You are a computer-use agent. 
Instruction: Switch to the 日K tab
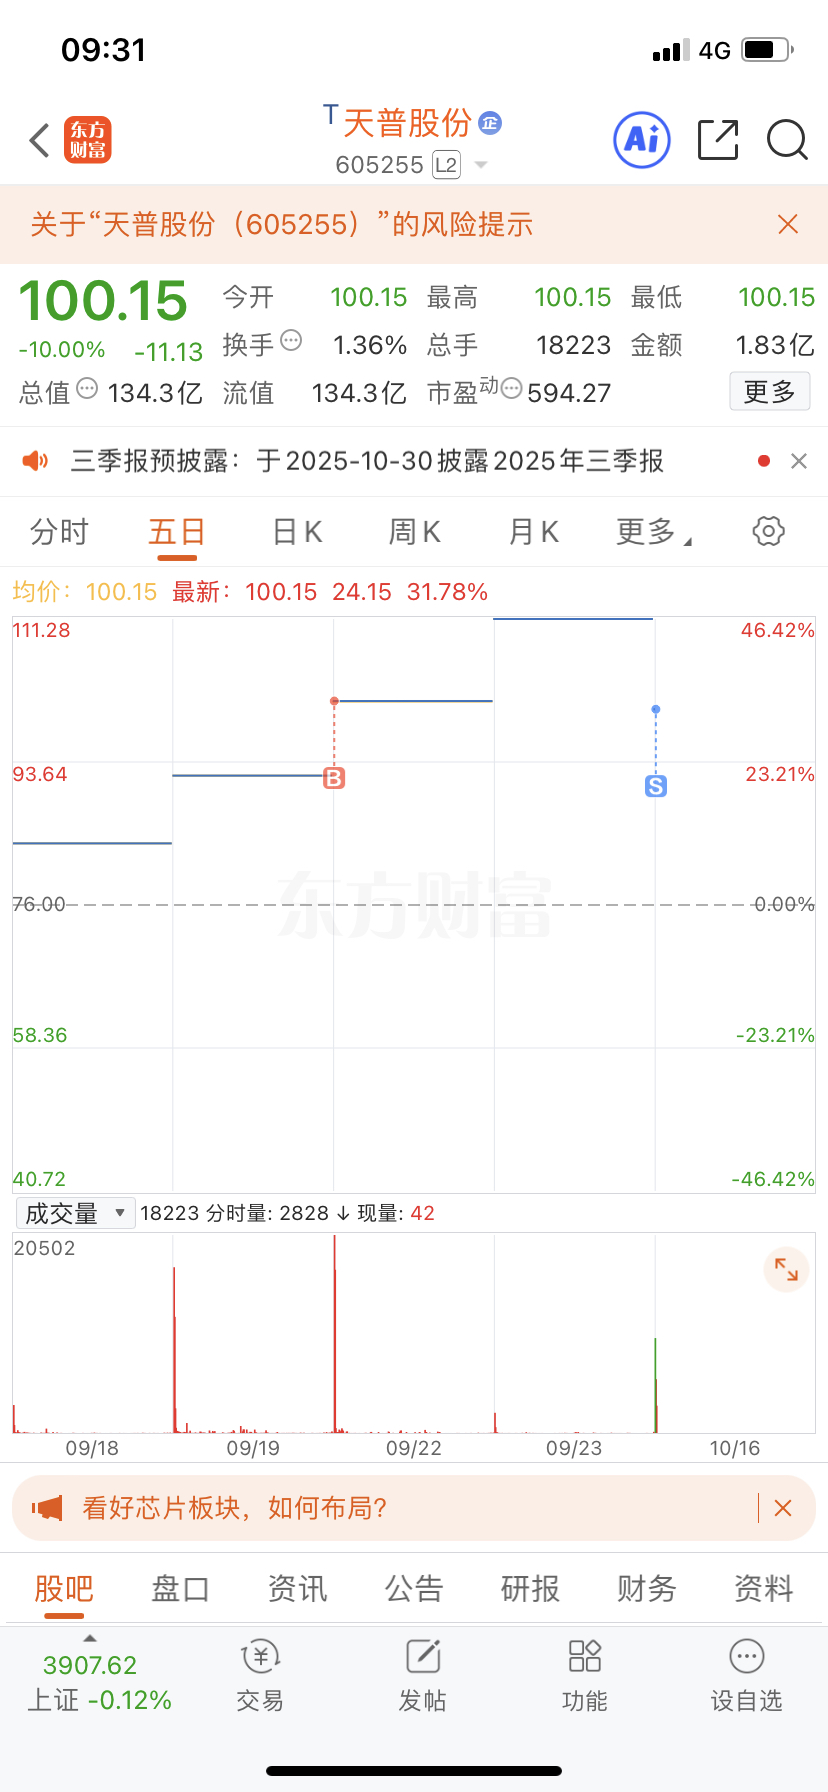click(297, 532)
